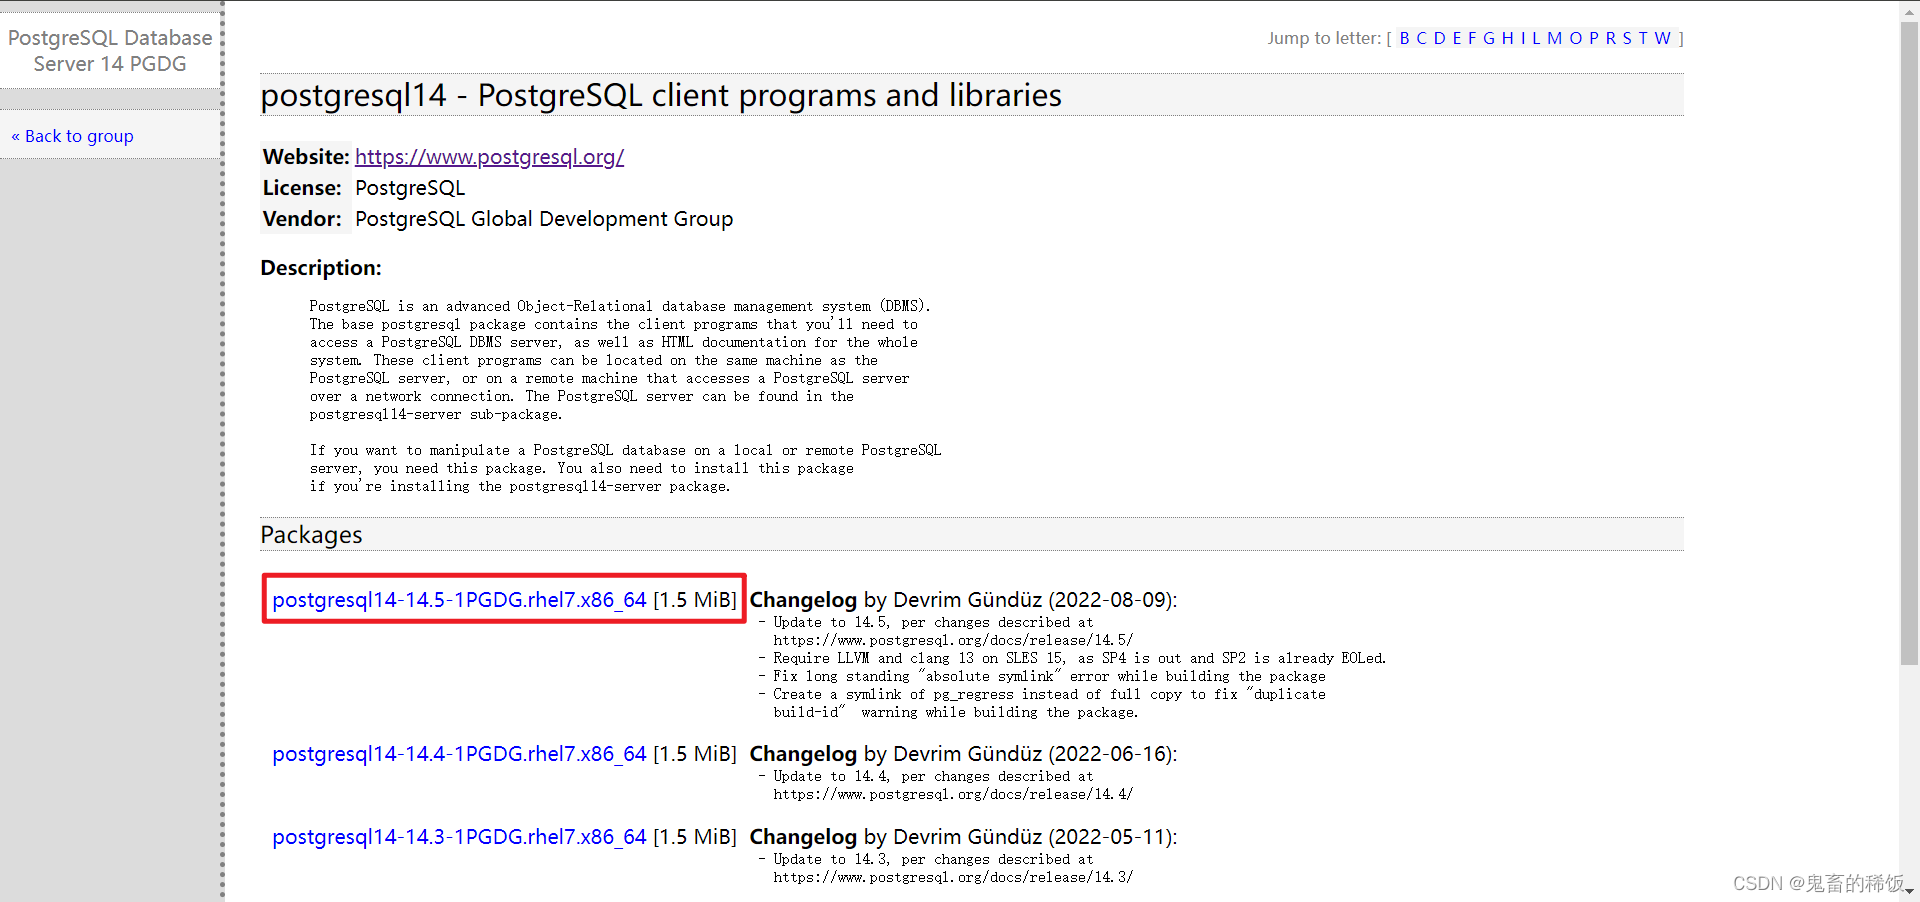
Task: Click the PostgreSQL Global Development Group vendor text
Action: 544,219
